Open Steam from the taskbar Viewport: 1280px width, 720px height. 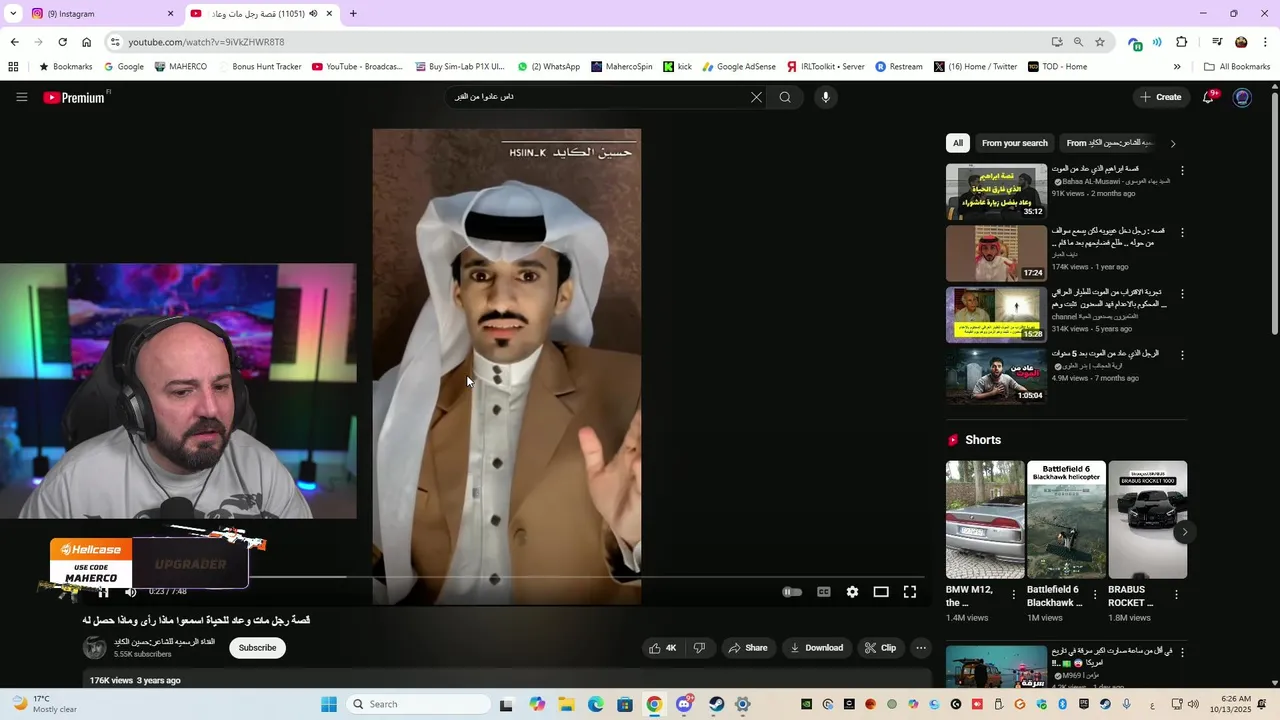point(716,704)
